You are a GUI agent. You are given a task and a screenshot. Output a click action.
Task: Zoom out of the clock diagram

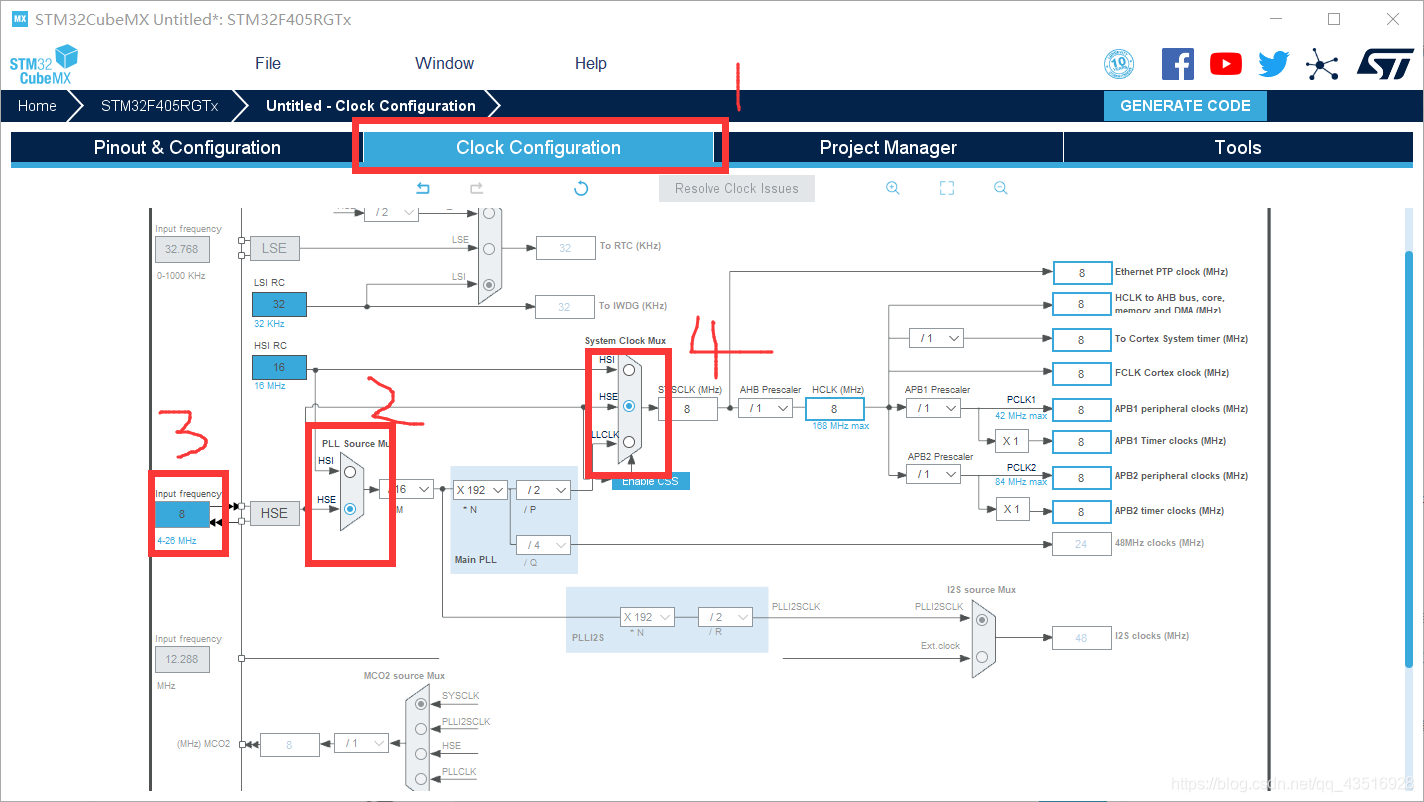pyautogui.click(x=1000, y=188)
